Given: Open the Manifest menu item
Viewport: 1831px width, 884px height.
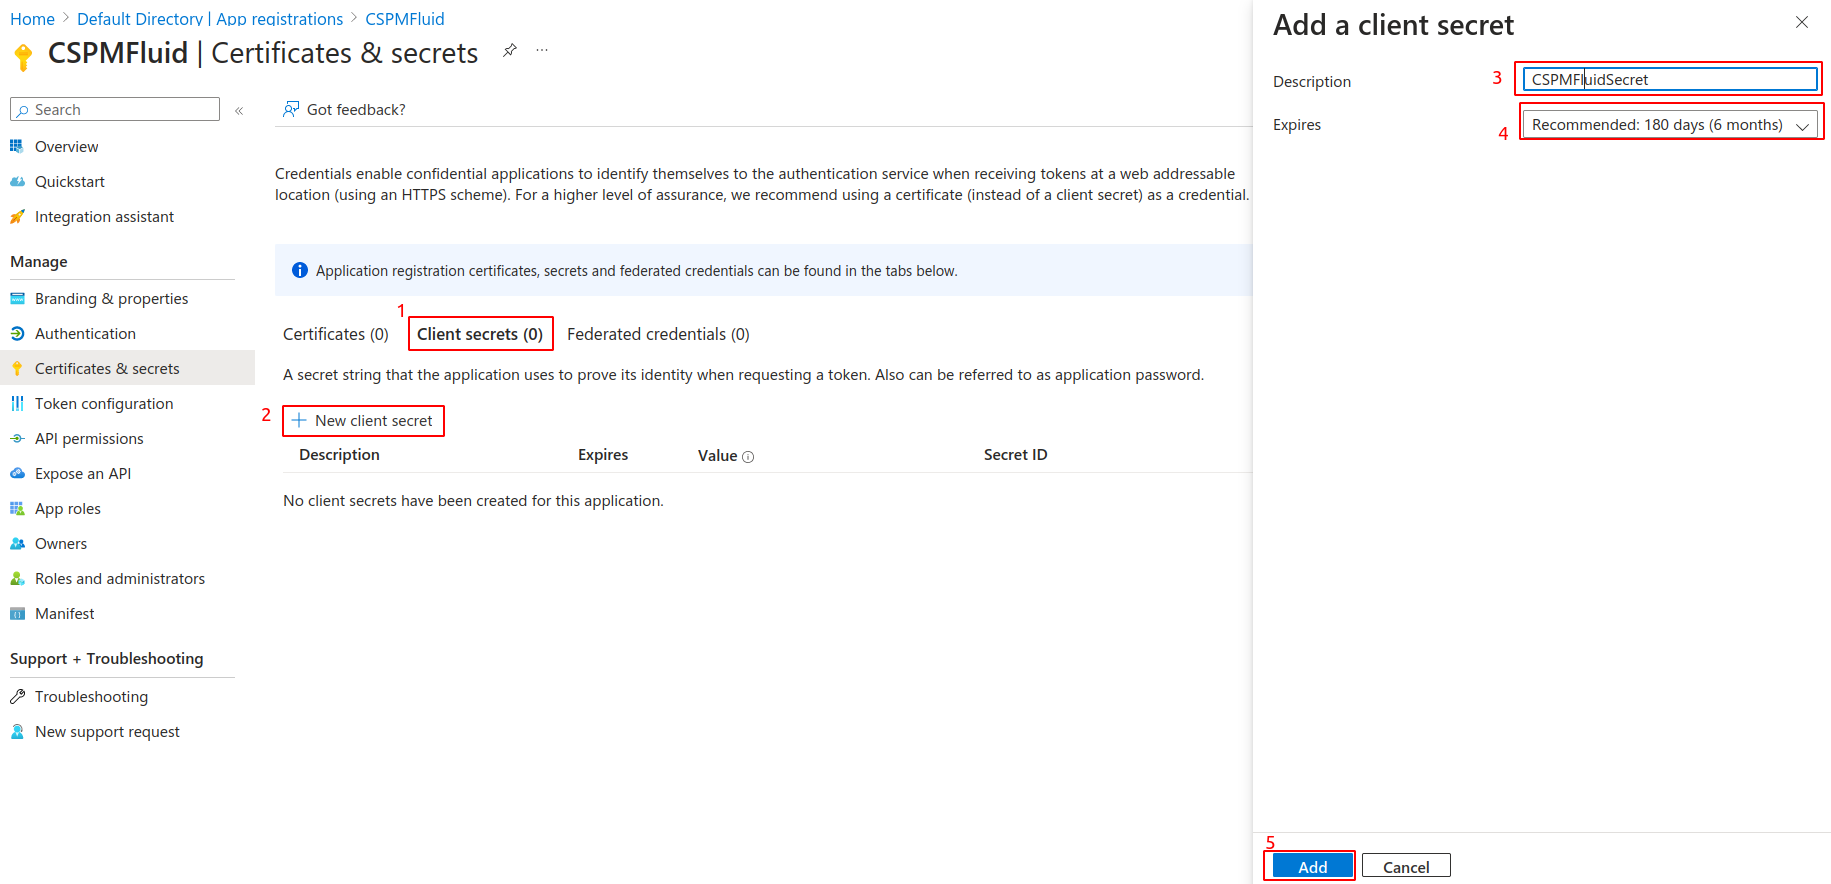Looking at the screenshot, I should [65, 613].
